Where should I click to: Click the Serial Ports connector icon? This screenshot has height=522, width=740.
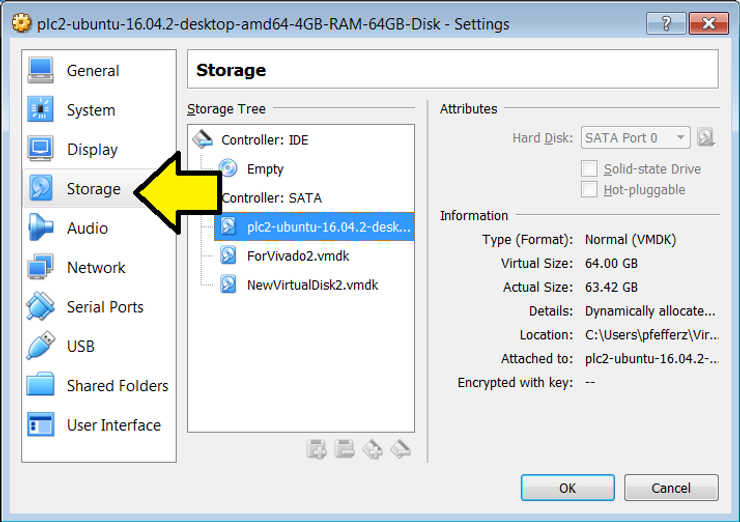coord(41,306)
